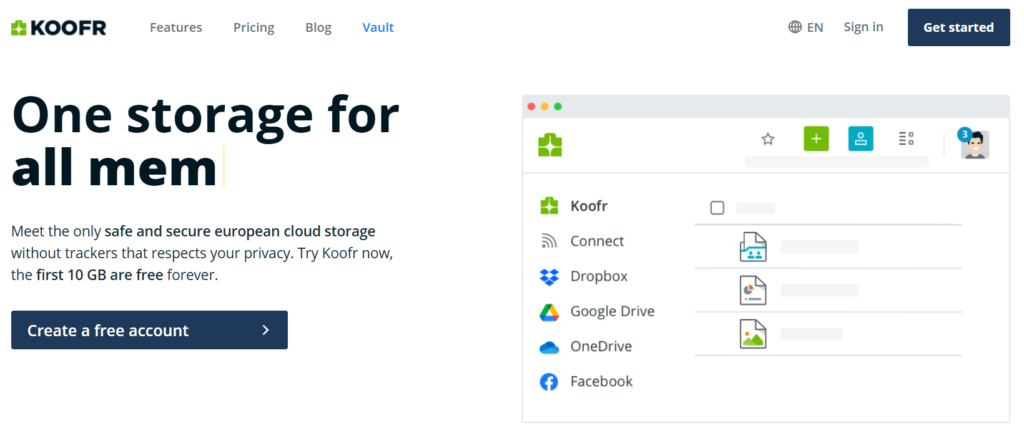Open the EN language selector
The height and width of the screenshot is (441, 1024).
pyautogui.click(x=805, y=27)
